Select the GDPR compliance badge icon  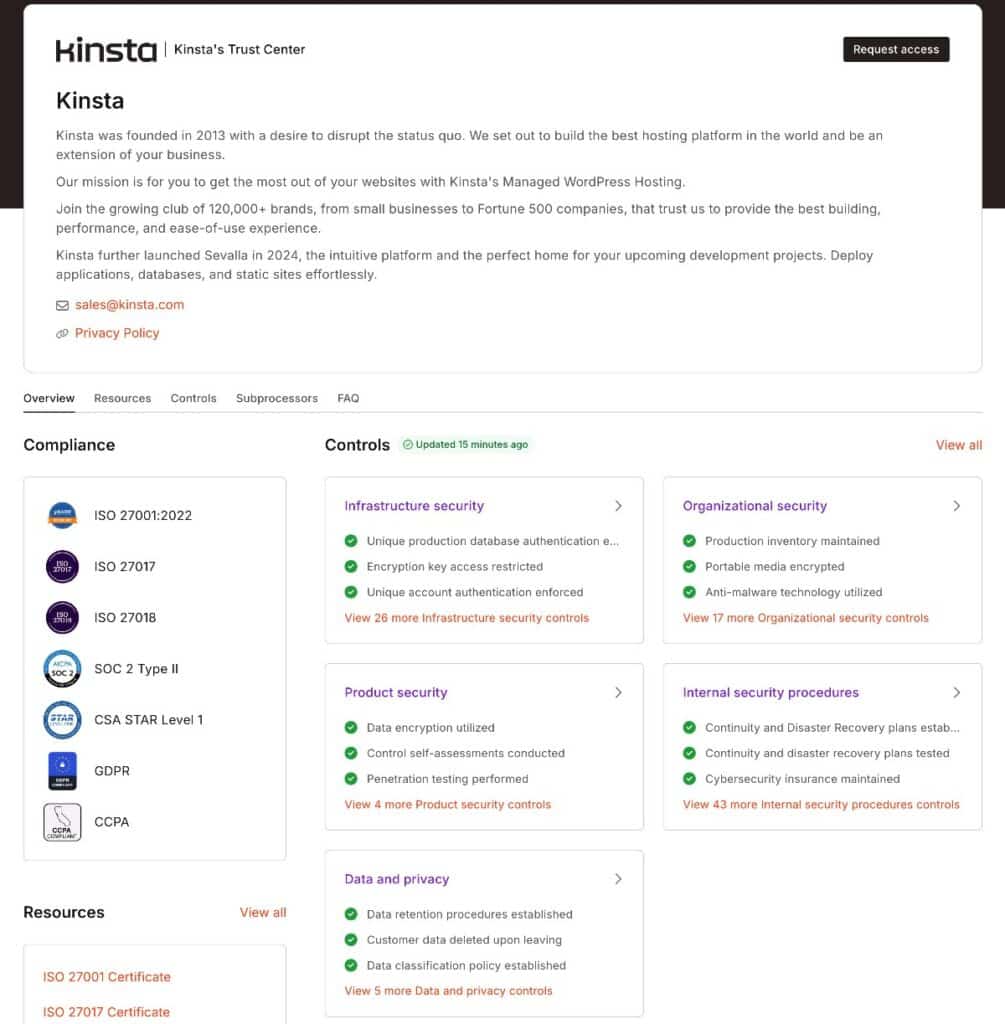[x=62, y=770]
